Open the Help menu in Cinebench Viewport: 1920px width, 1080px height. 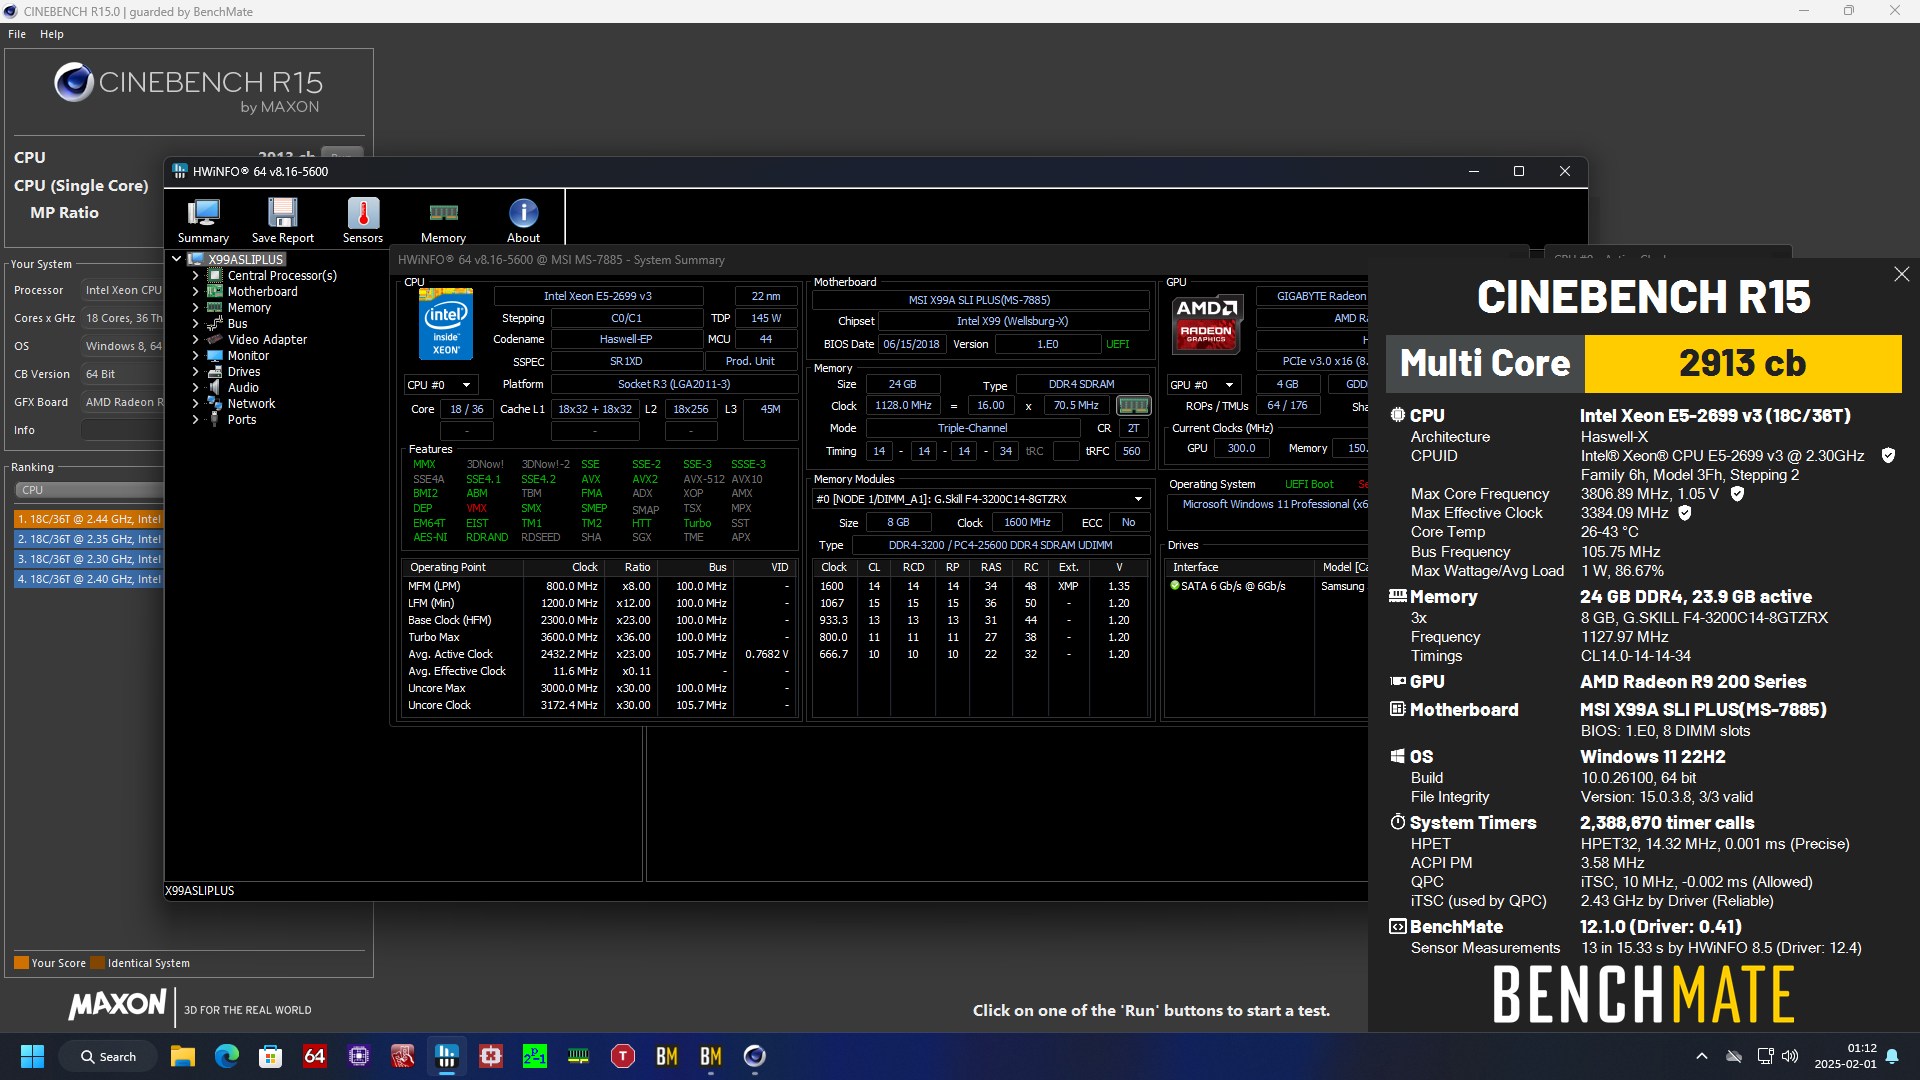coord(52,34)
